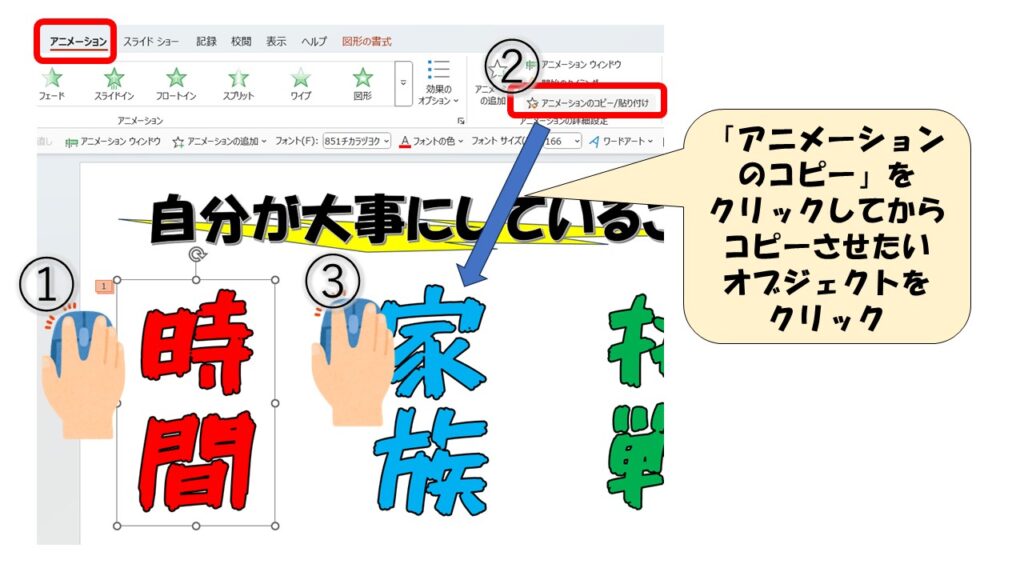1024x576 pixels.
Task: Choose the フロートイン animation effect
Action: point(176,83)
